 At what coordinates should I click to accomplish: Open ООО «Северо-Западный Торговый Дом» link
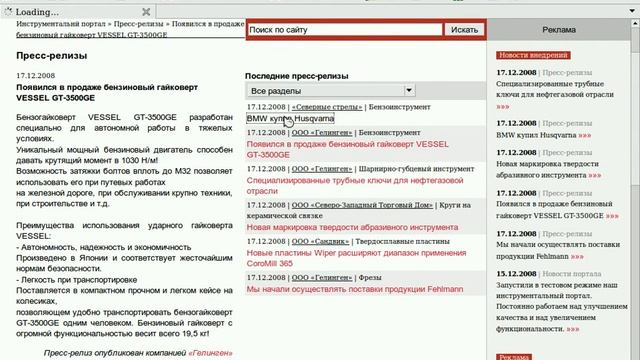[x=362, y=205]
